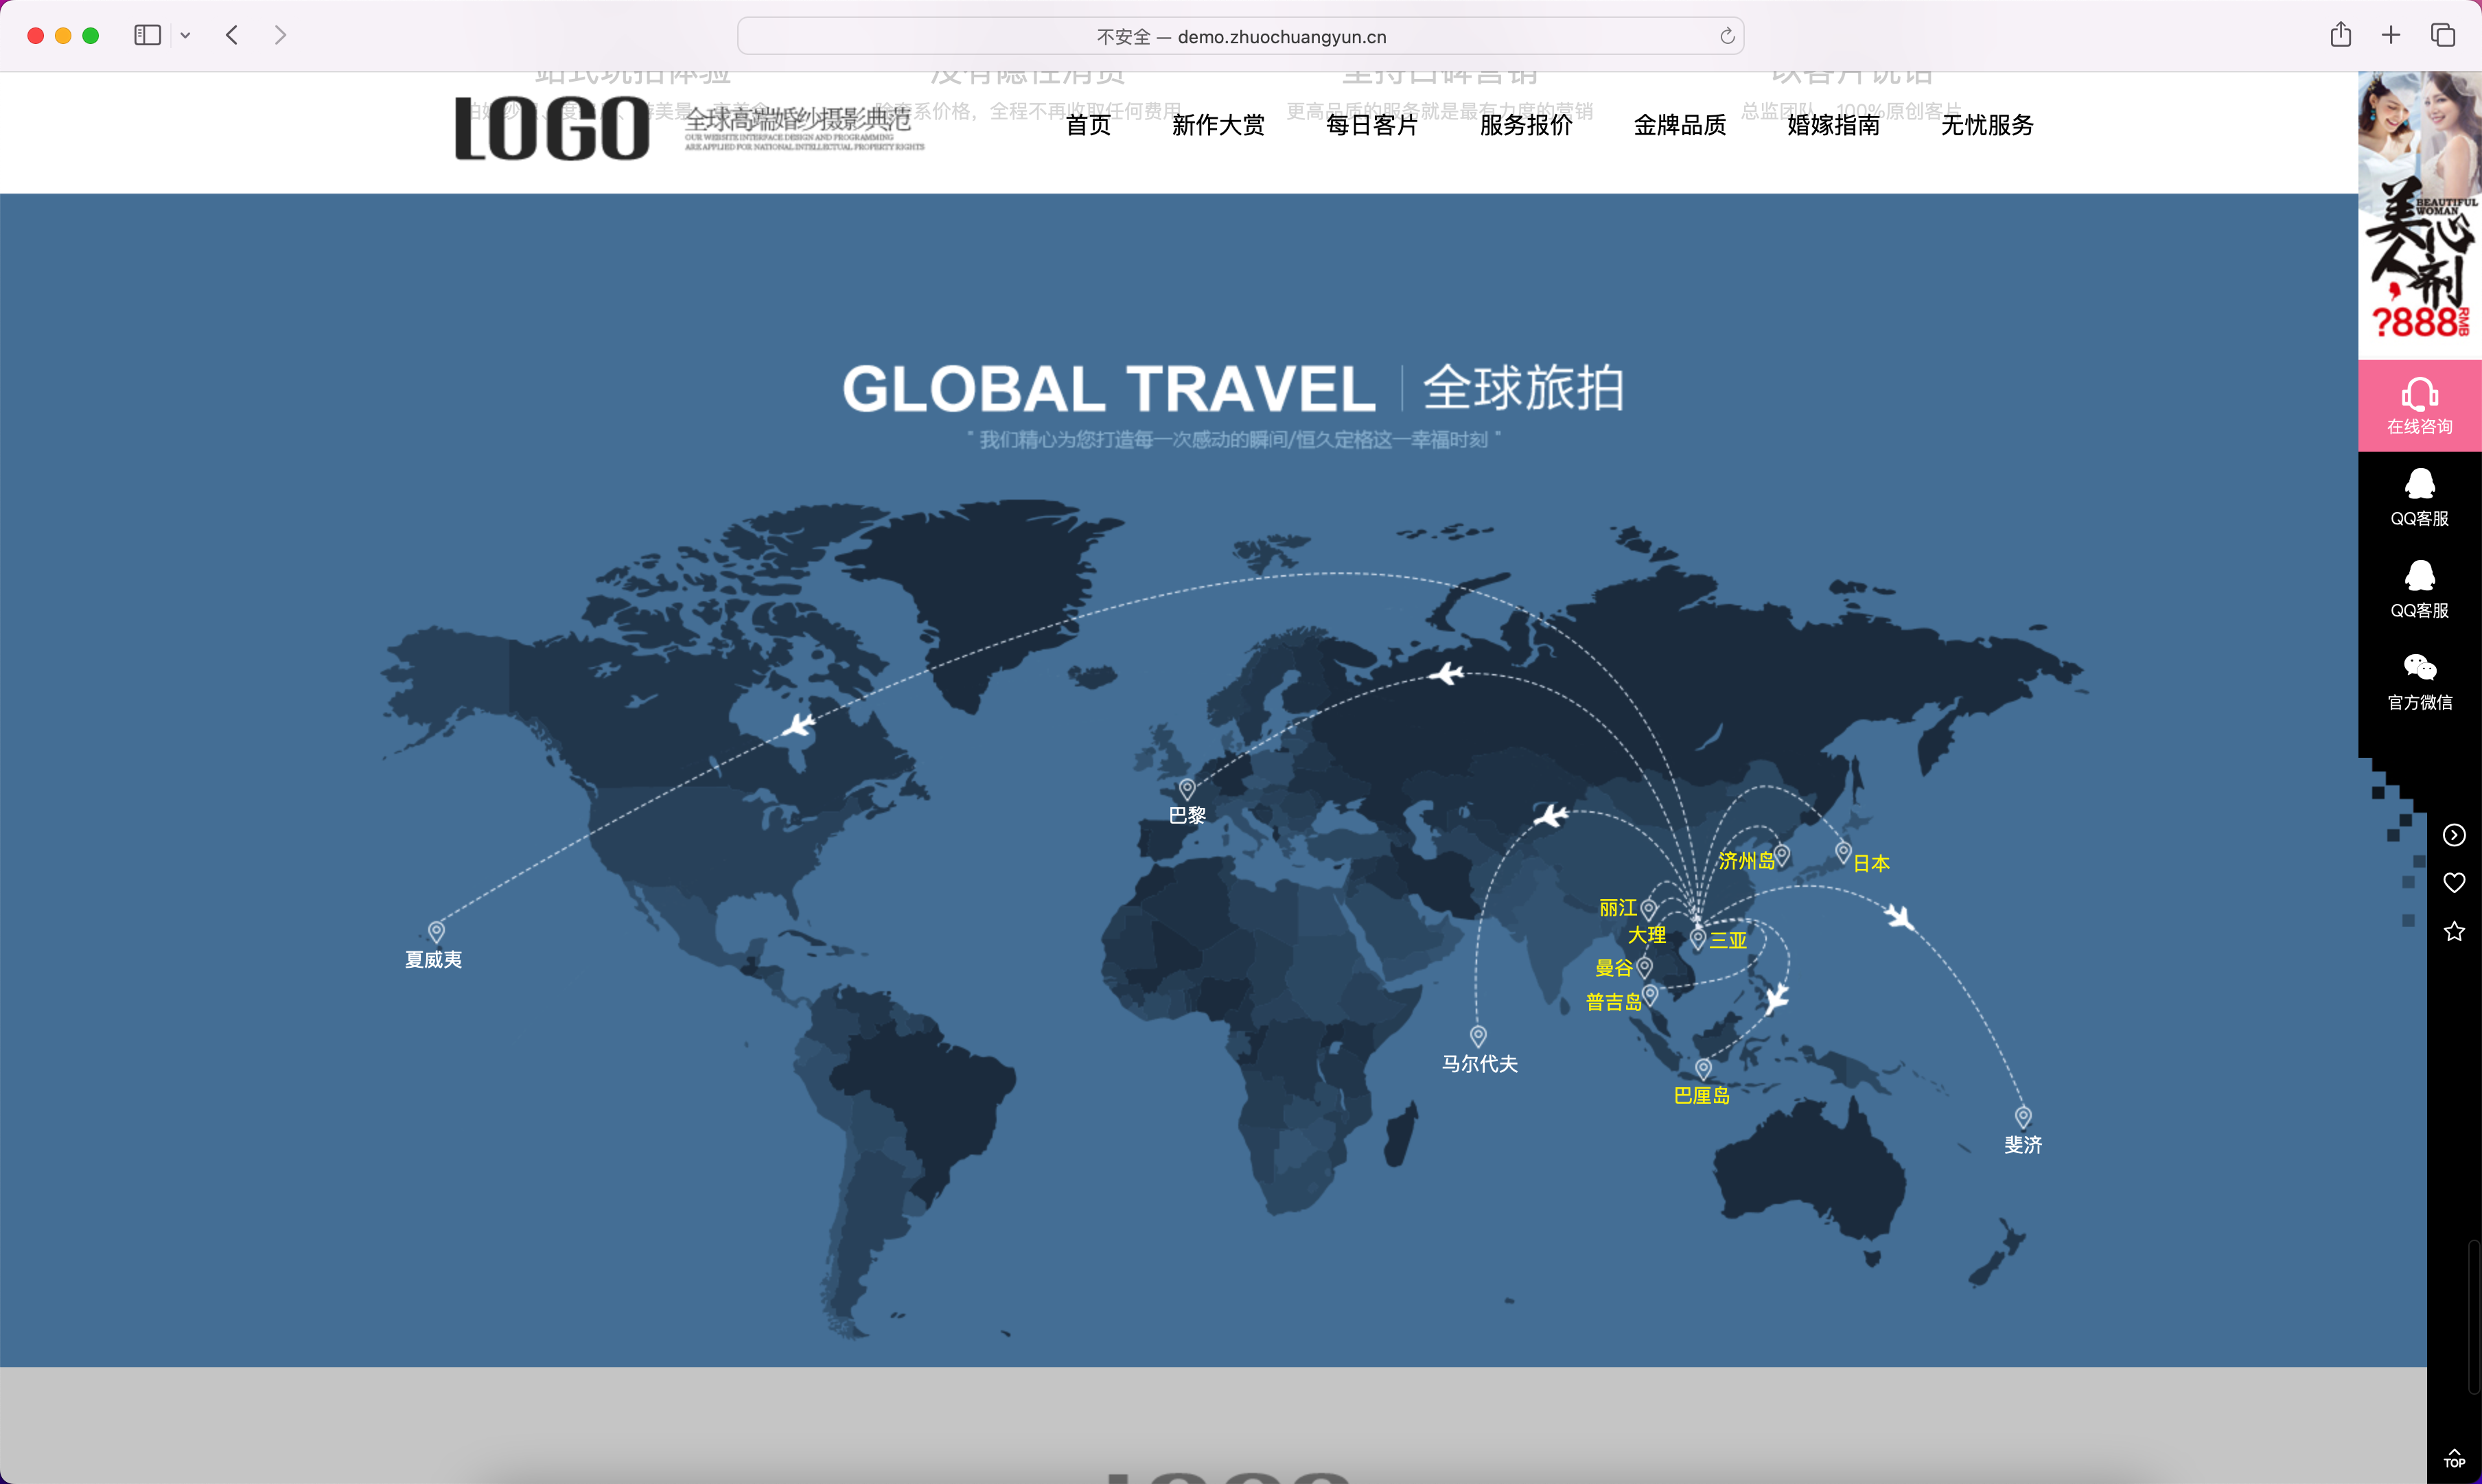Select the 夏威夷 map location pin
Viewport: 2482px width, 1484px height.
[x=436, y=932]
